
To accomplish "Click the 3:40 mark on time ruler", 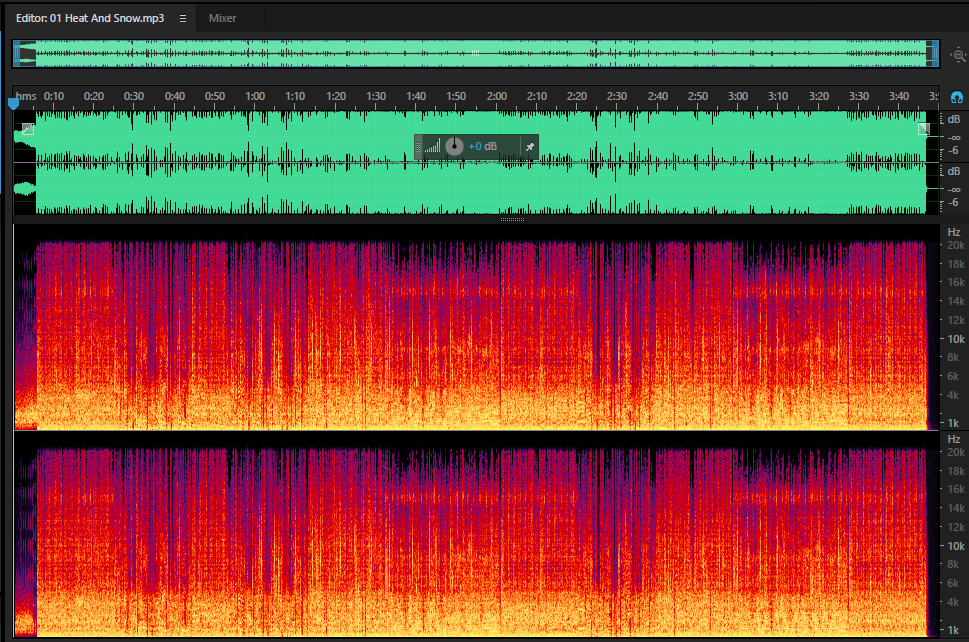I will (x=899, y=96).
